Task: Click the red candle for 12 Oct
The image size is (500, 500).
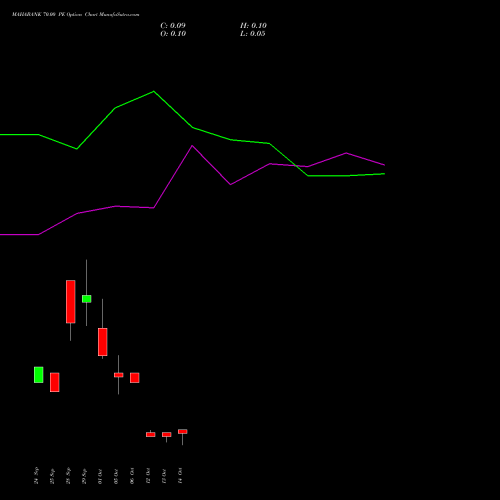Action: [151, 434]
